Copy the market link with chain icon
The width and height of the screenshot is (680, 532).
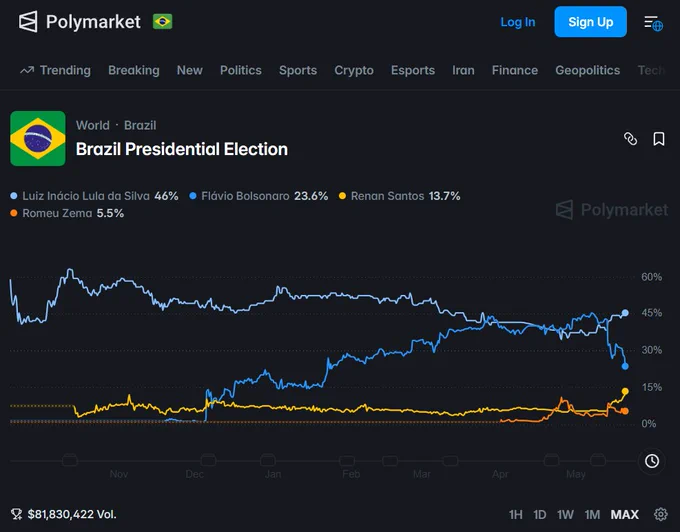631,139
